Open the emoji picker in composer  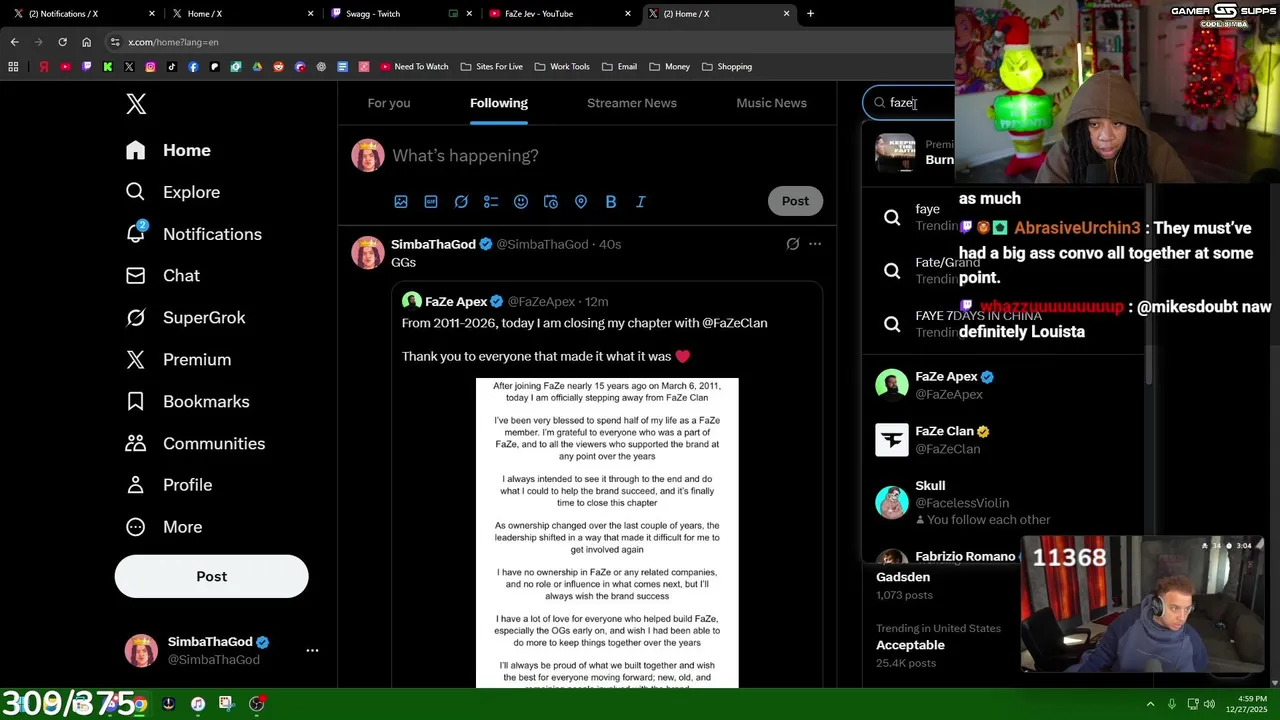tap(521, 202)
